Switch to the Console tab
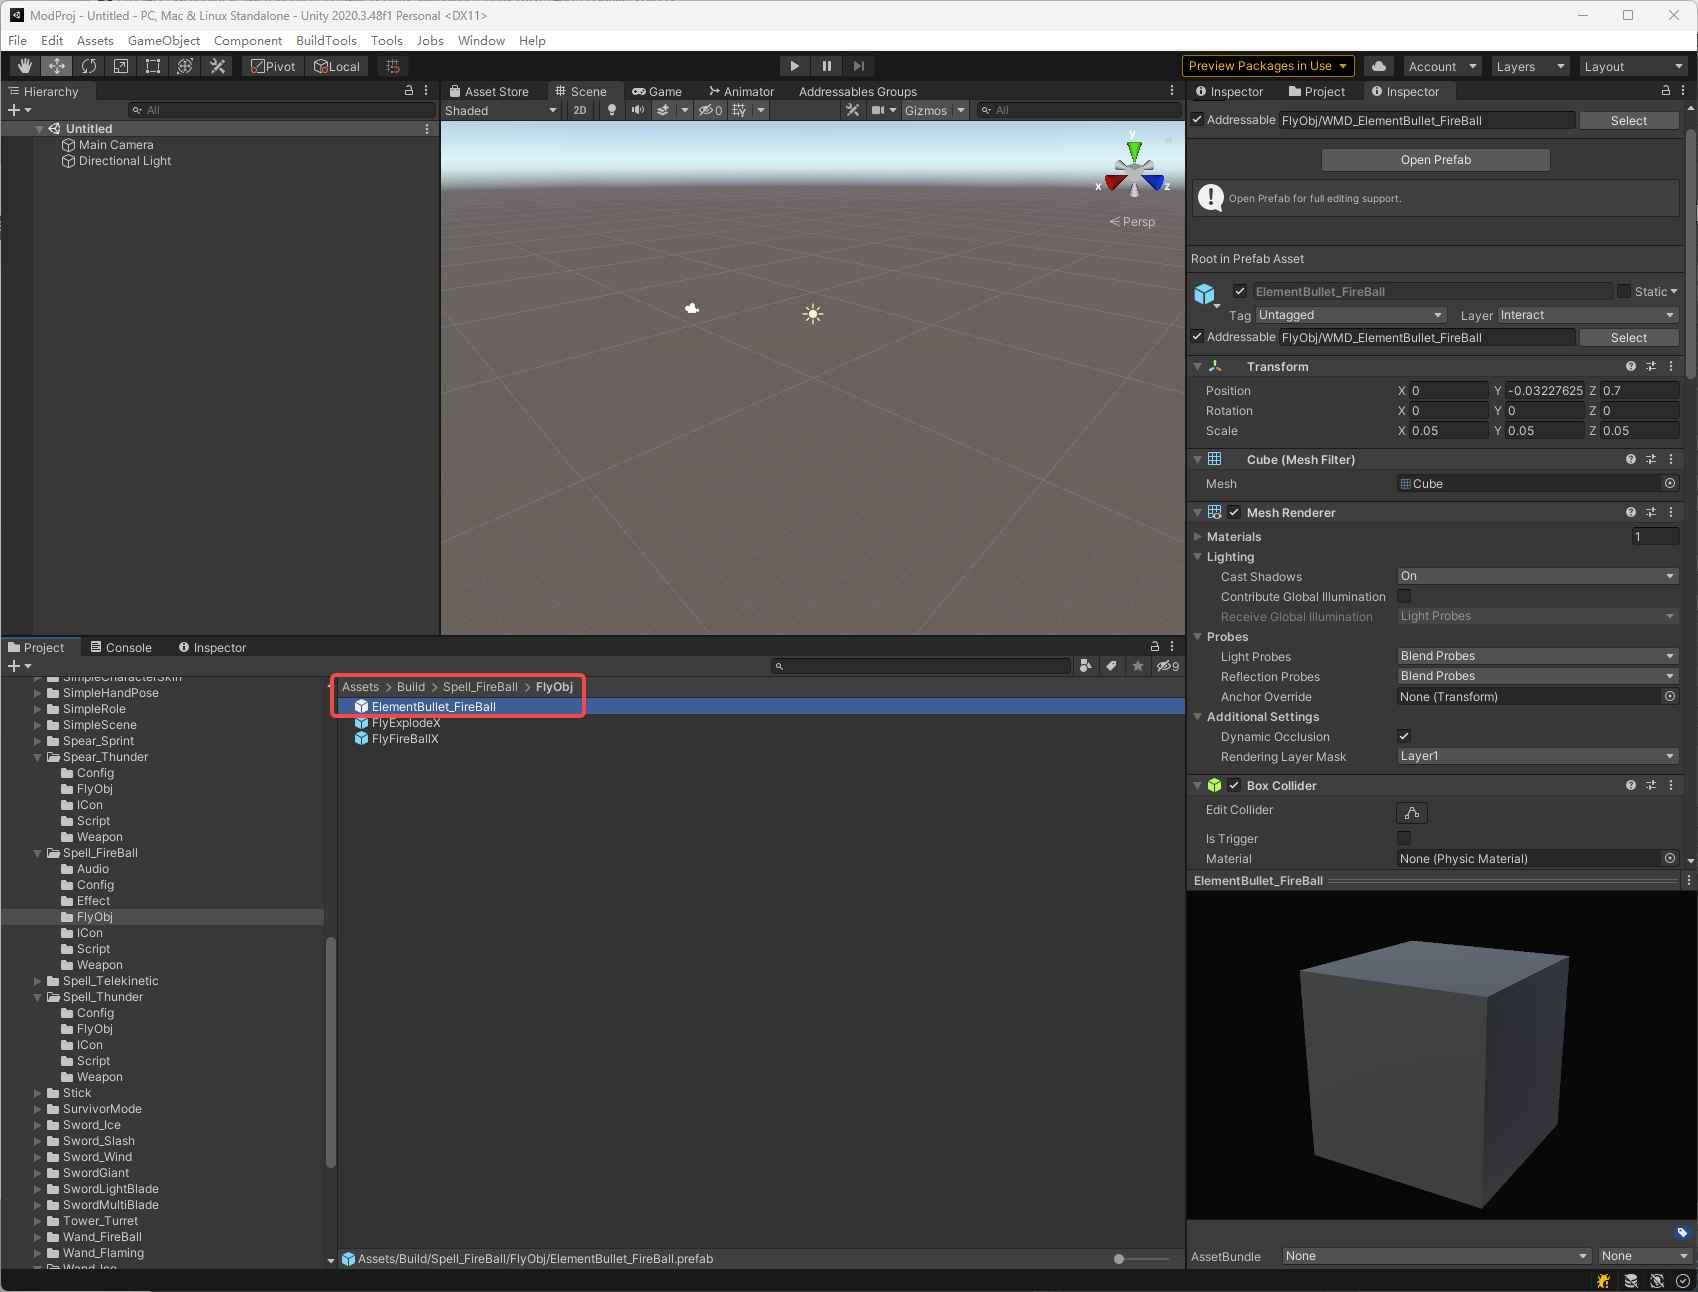This screenshot has height=1292, width=1698. tap(121, 648)
